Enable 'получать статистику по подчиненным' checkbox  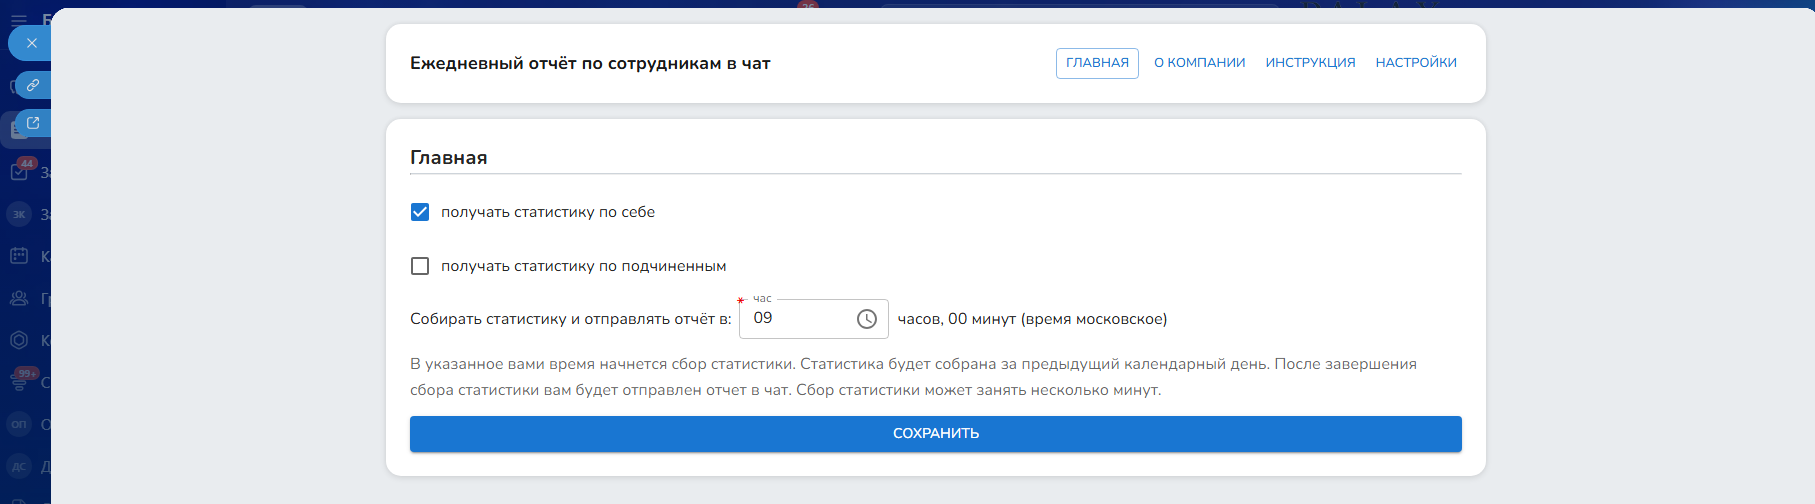(420, 266)
